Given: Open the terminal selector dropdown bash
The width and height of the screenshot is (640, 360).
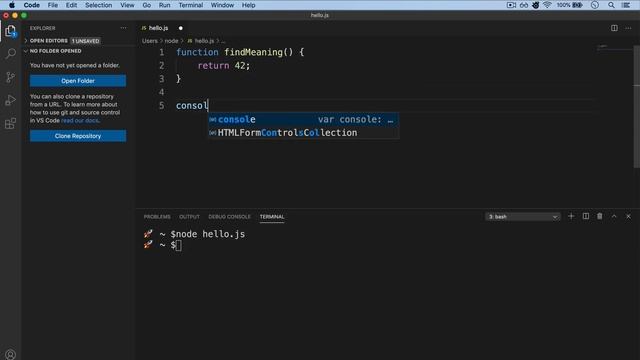Looking at the screenshot, I should tap(523, 217).
